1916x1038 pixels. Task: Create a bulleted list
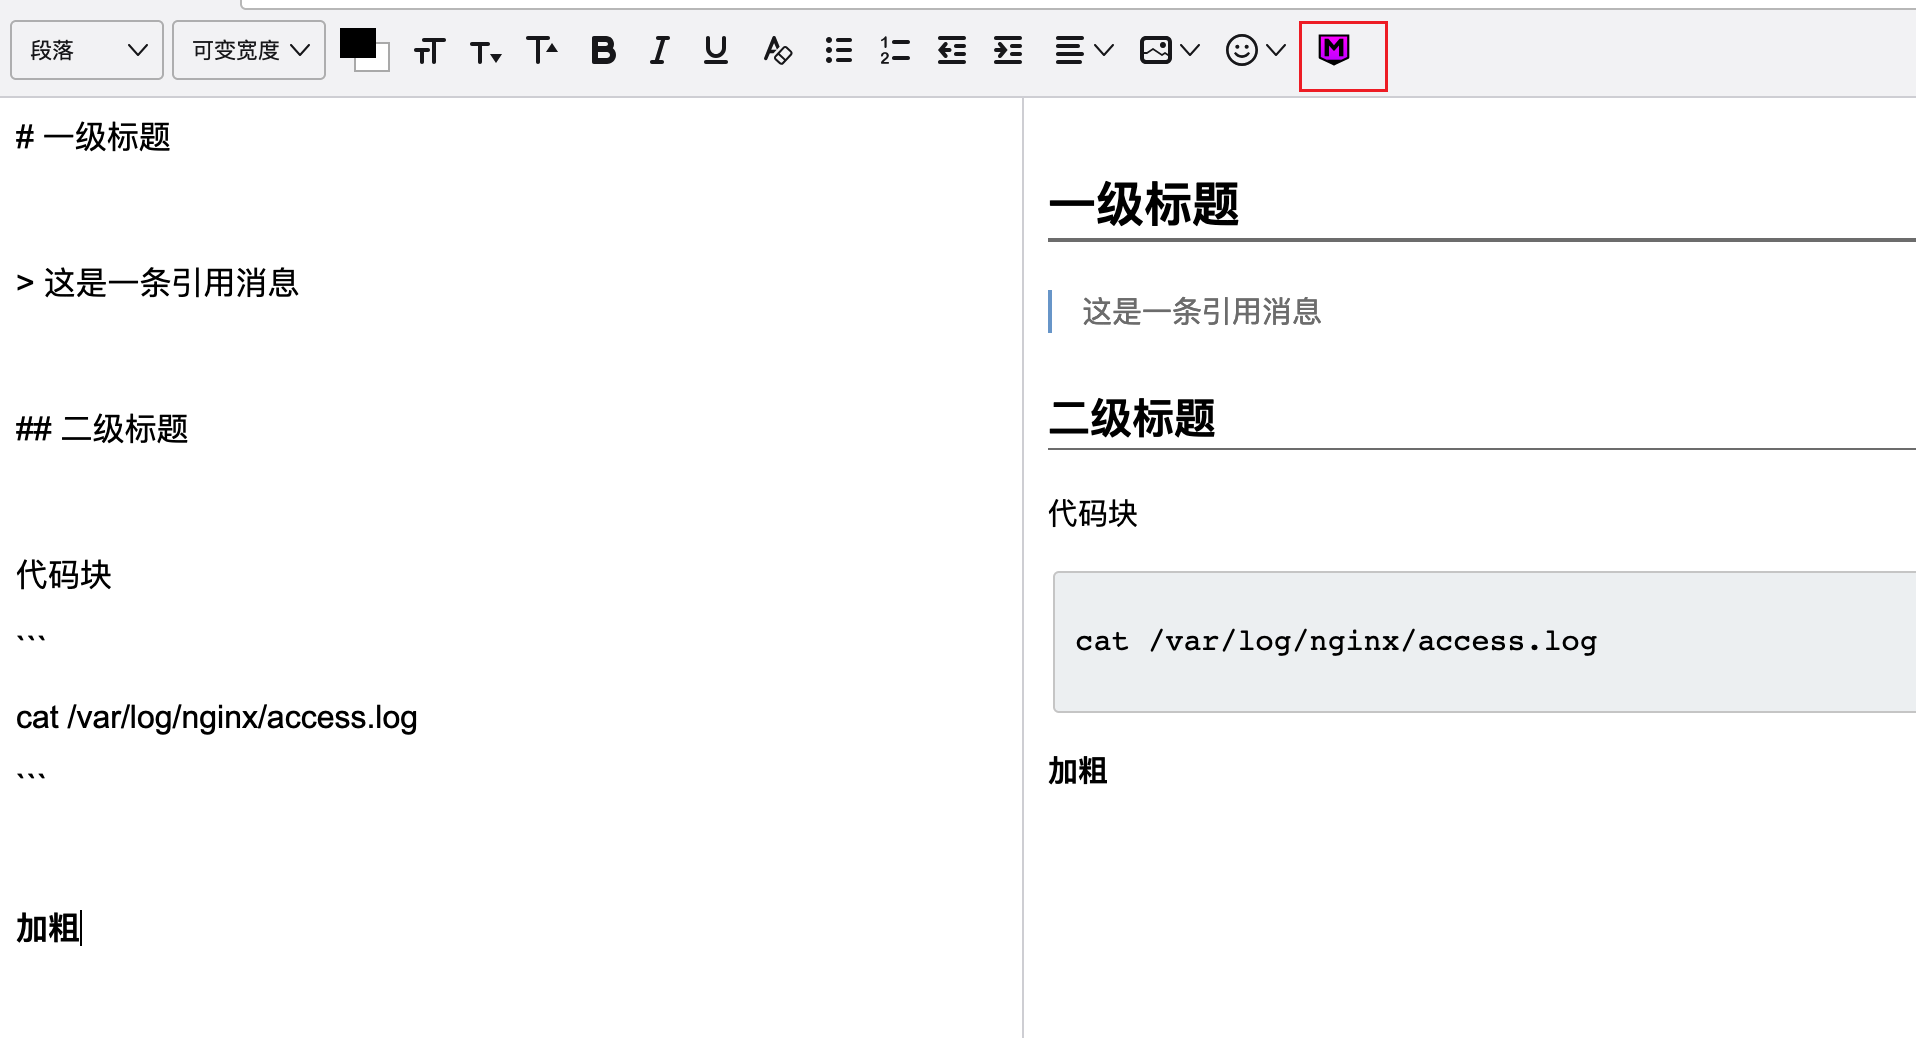point(838,50)
